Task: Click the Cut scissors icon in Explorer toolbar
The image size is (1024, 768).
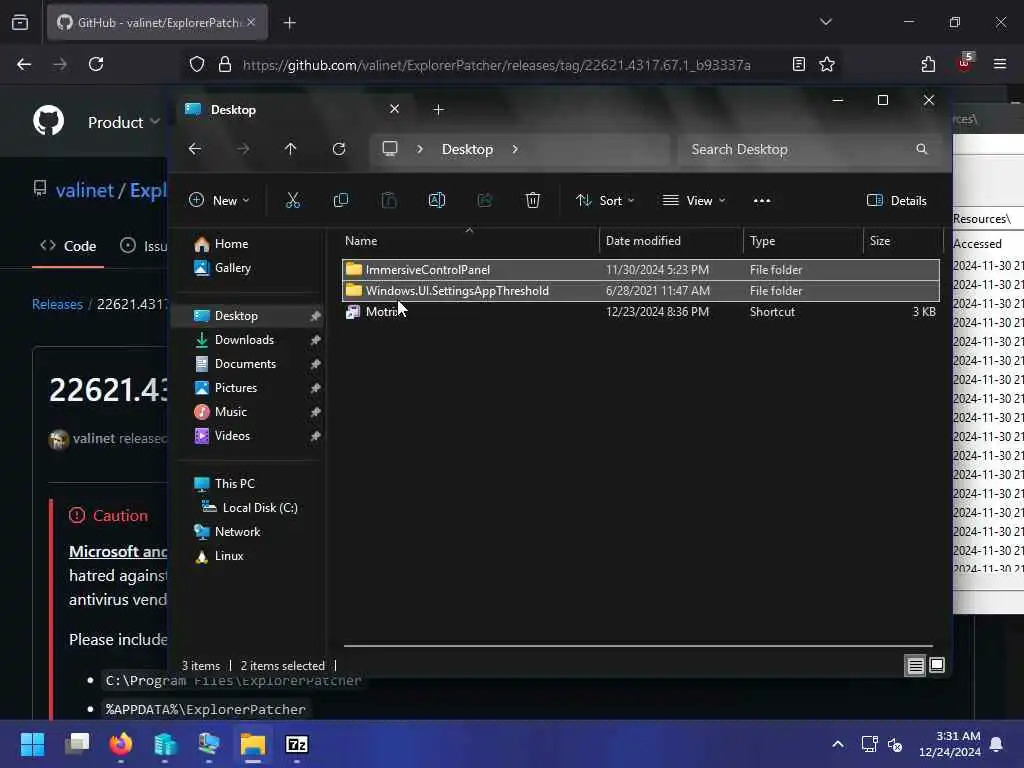Action: tap(293, 200)
